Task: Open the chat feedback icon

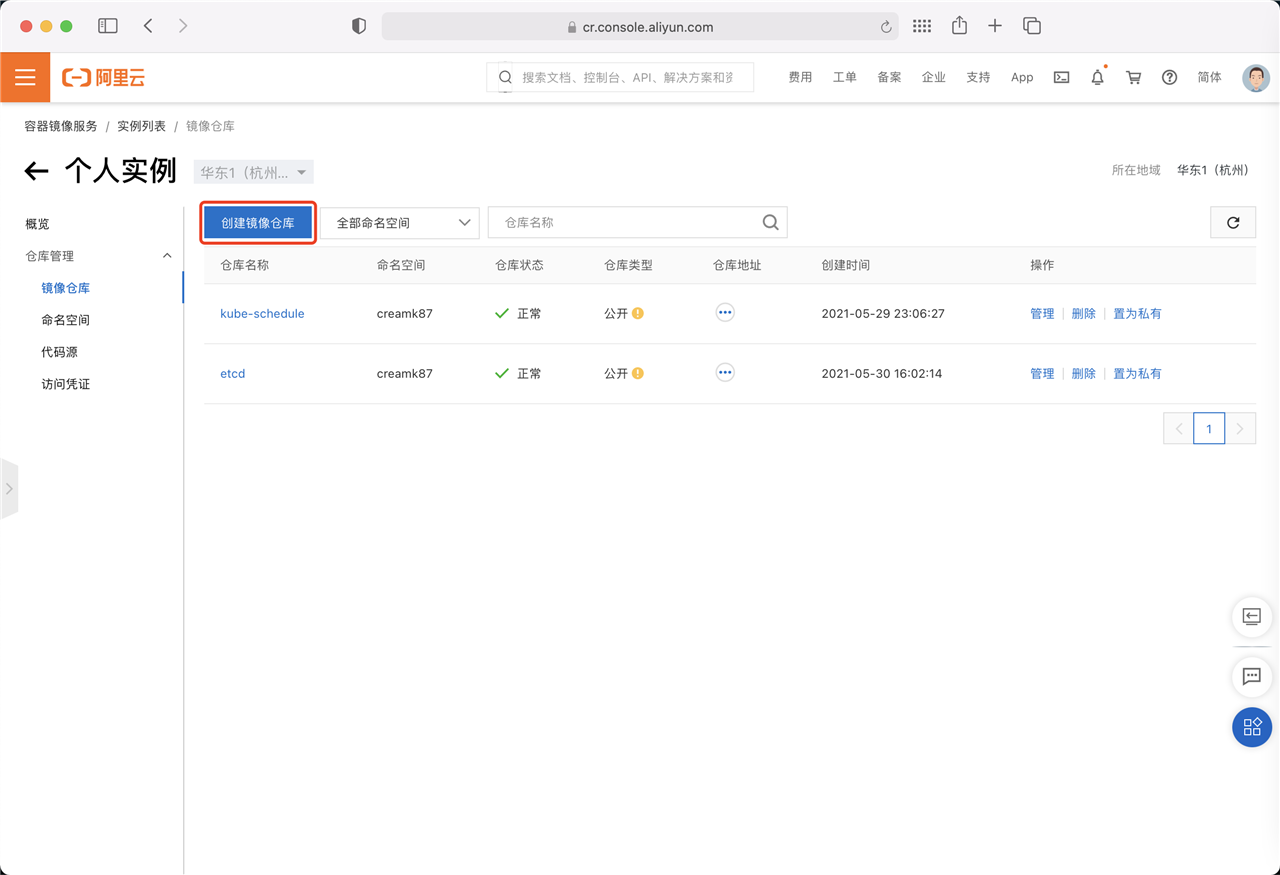Action: click(1251, 676)
